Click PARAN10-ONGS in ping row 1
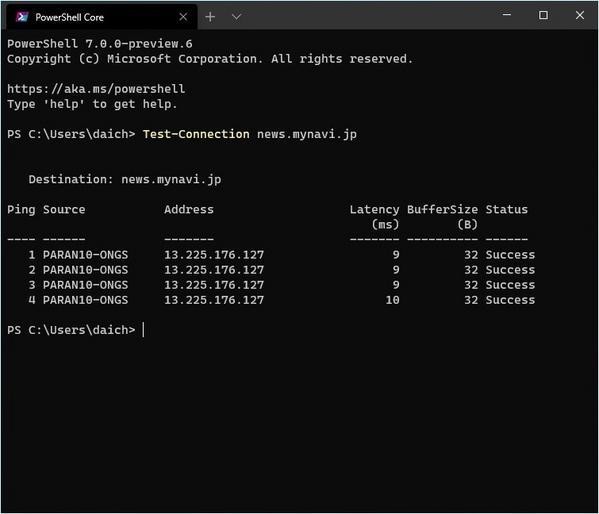The height and width of the screenshot is (514, 599). point(85,255)
